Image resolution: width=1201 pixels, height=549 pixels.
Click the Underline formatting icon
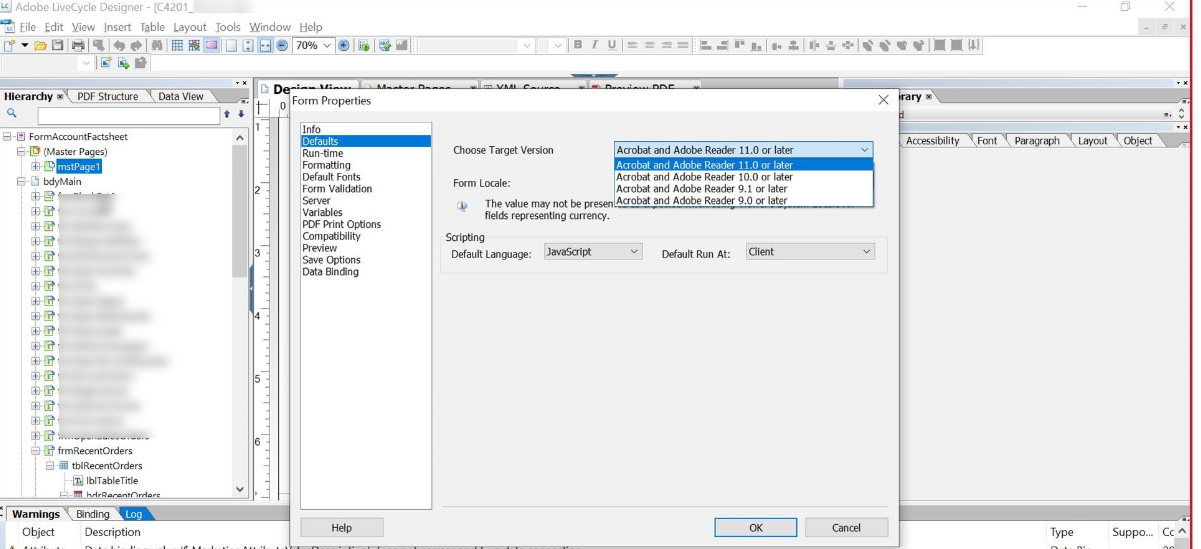click(x=611, y=45)
